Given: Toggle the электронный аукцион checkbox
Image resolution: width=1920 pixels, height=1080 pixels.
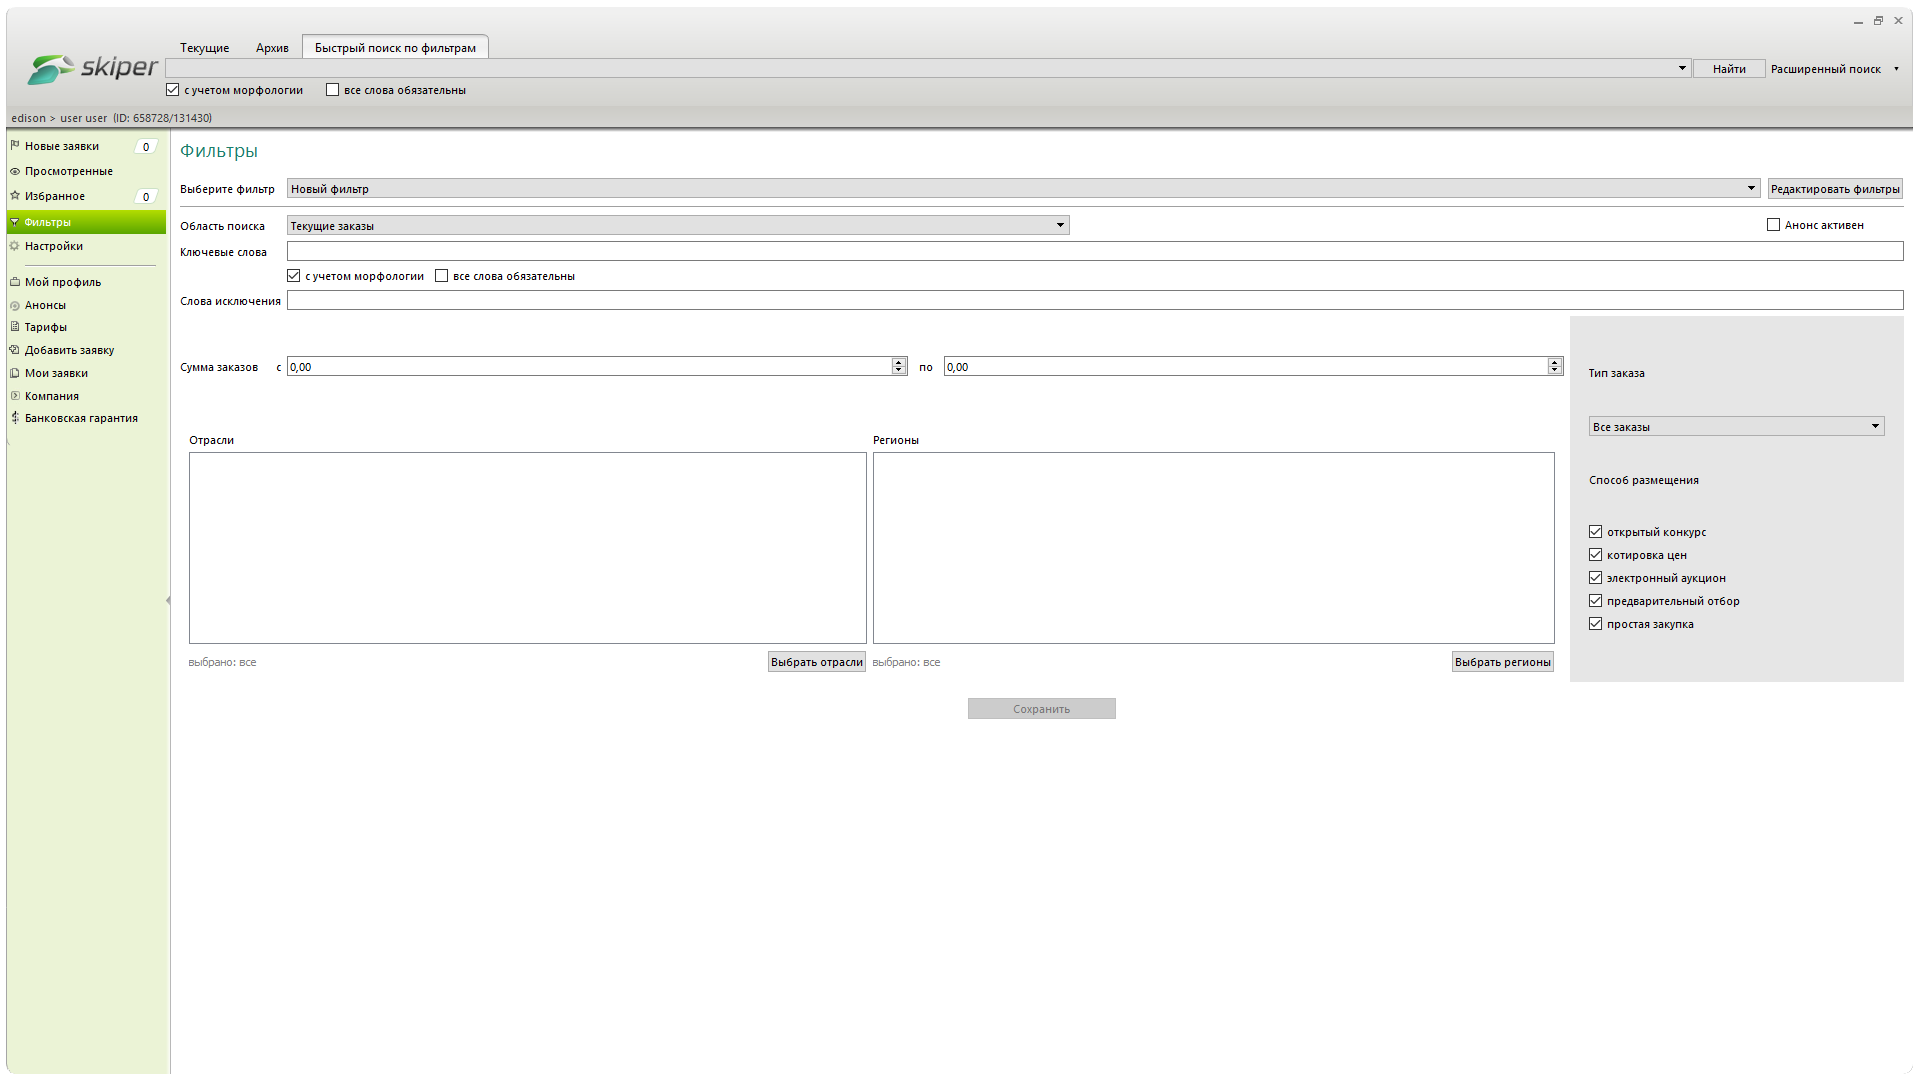Looking at the screenshot, I should (x=1595, y=578).
